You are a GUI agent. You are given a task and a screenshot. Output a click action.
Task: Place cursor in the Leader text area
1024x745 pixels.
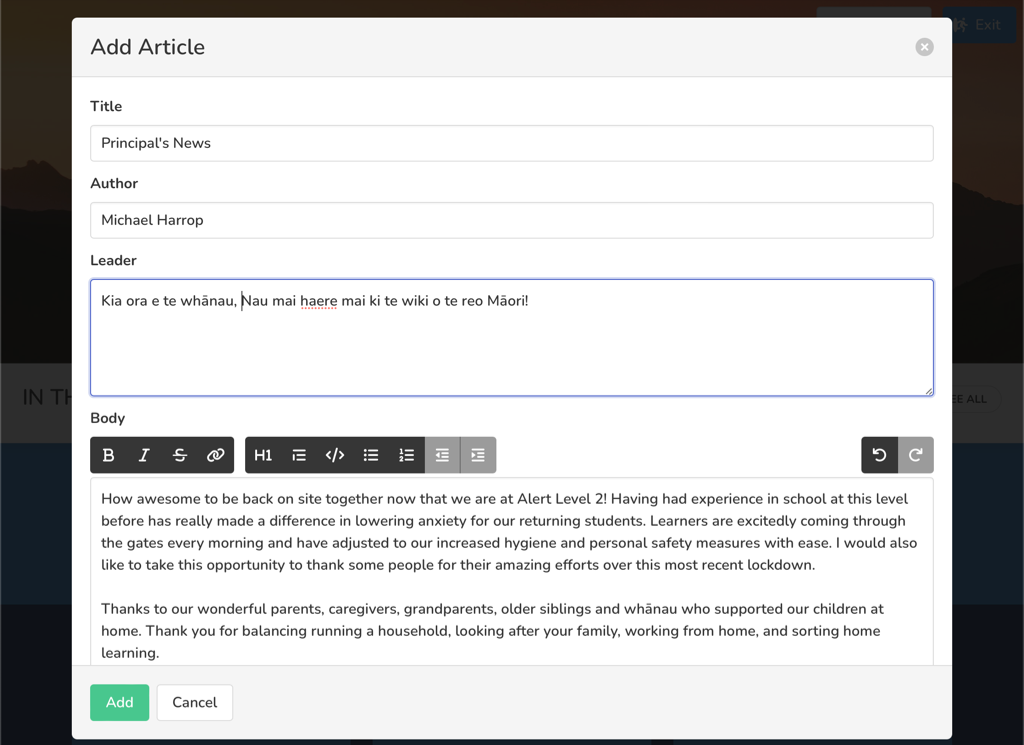pyautogui.click(x=512, y=335)
